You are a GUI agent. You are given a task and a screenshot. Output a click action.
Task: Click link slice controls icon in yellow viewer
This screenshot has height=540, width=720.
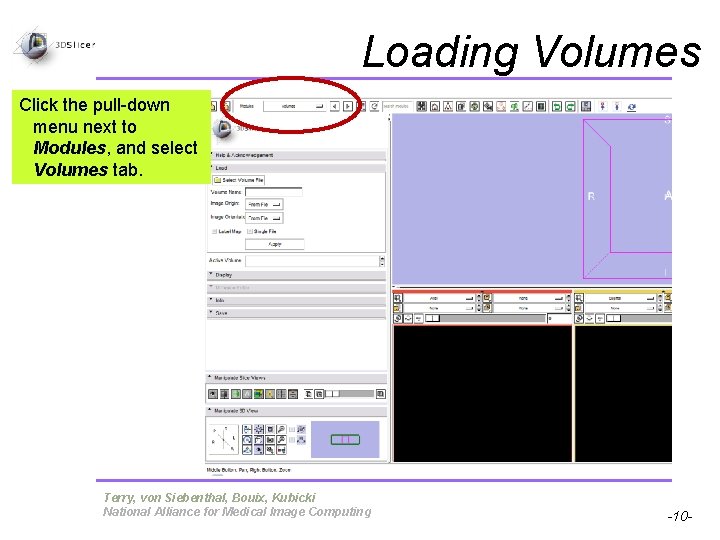point(579,318)
